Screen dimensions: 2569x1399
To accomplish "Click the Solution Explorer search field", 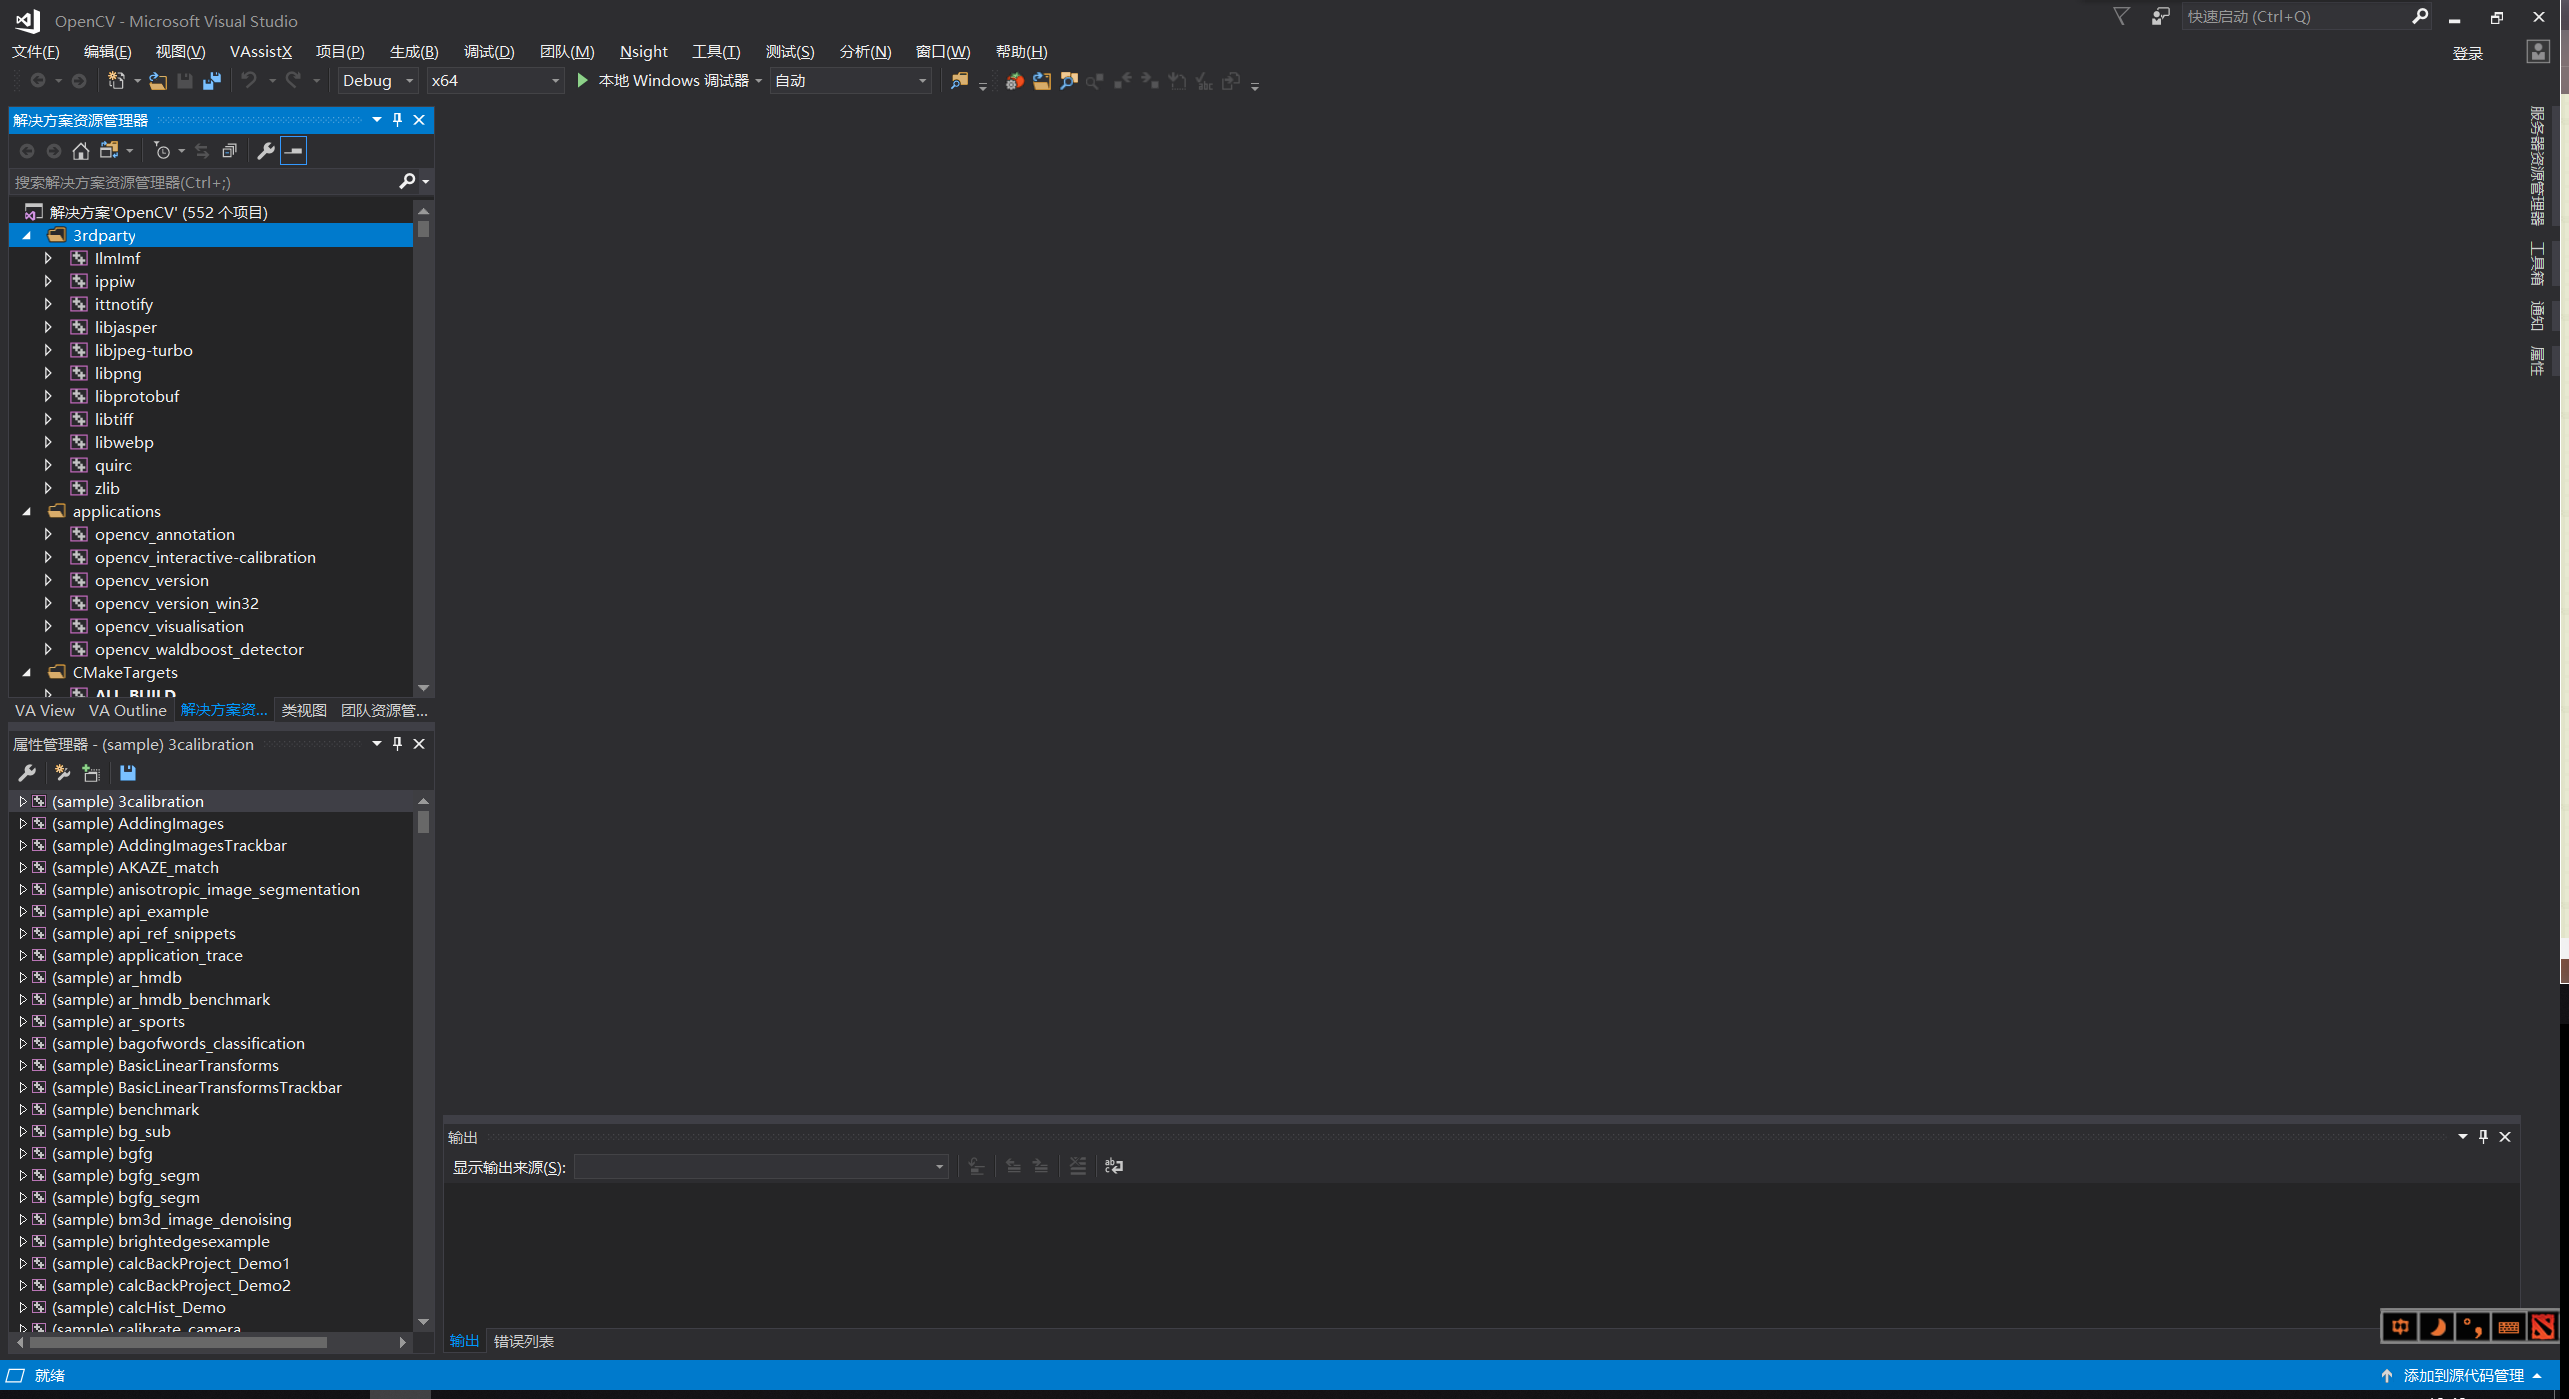I will pos(200,182).
